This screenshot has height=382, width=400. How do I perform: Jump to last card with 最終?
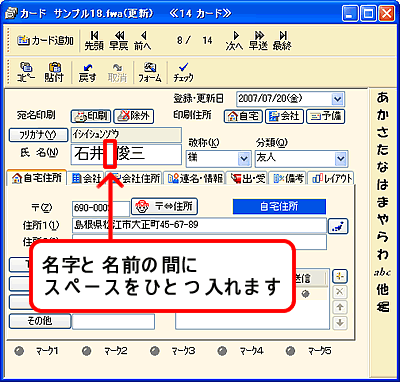pyautogui.click(x=282, y=41)
